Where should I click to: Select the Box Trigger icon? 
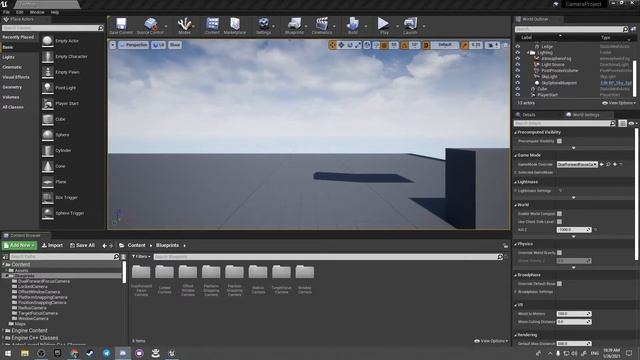click(x=48, y=198)
